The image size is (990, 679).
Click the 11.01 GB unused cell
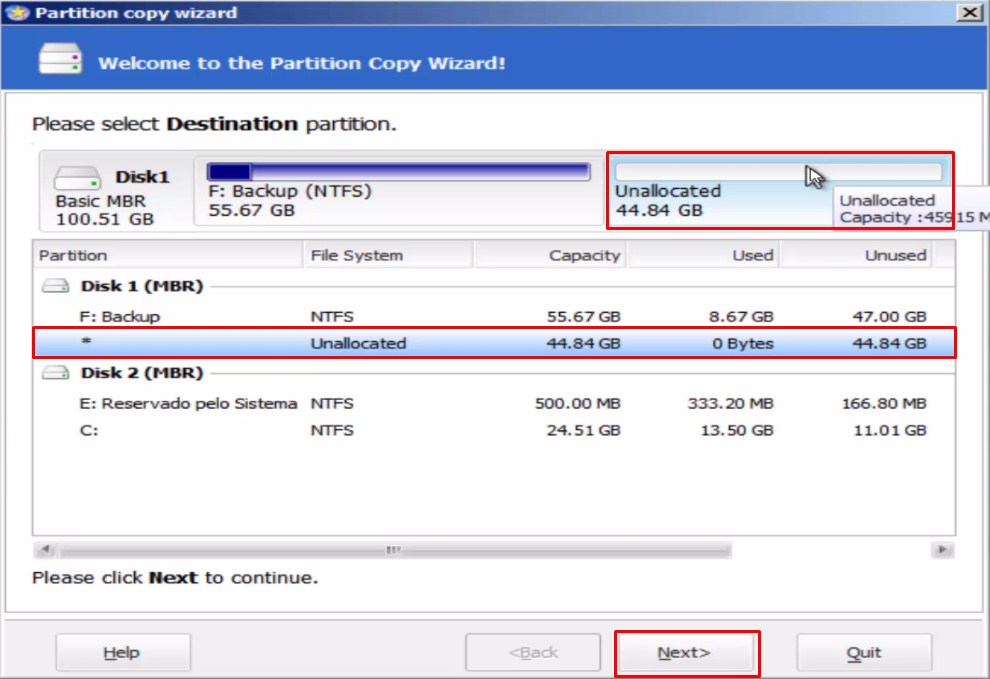click(x=890, y=431)
